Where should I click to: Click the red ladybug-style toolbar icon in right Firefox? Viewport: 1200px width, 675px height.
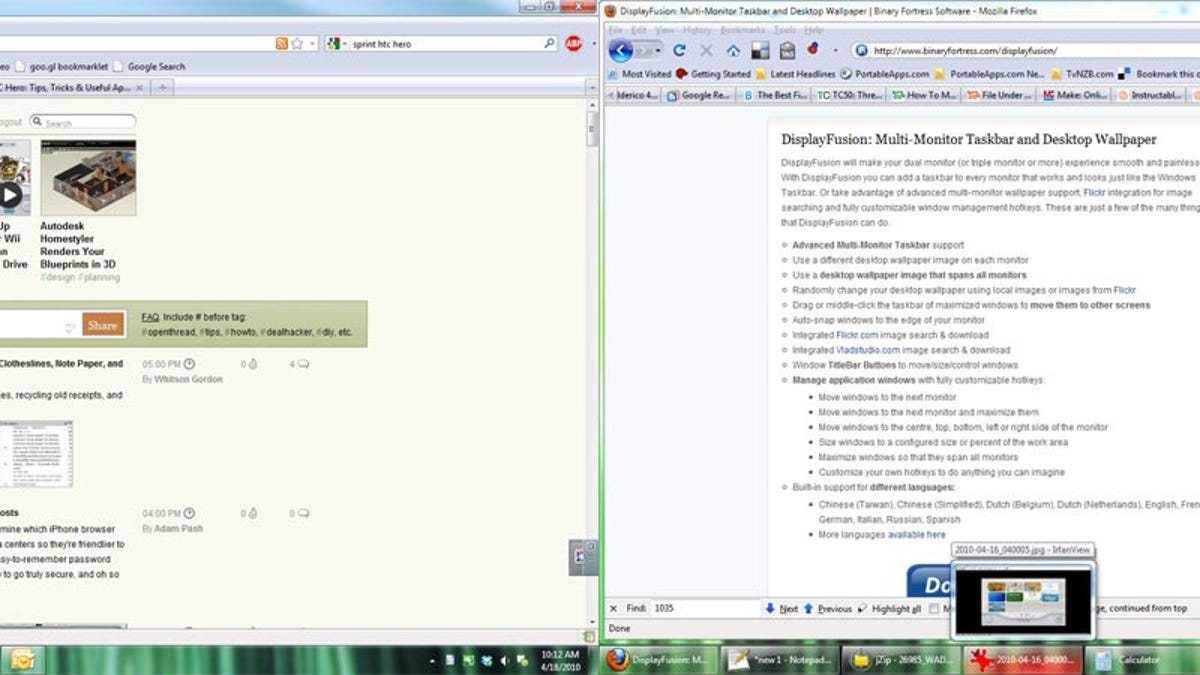(812, 49)
